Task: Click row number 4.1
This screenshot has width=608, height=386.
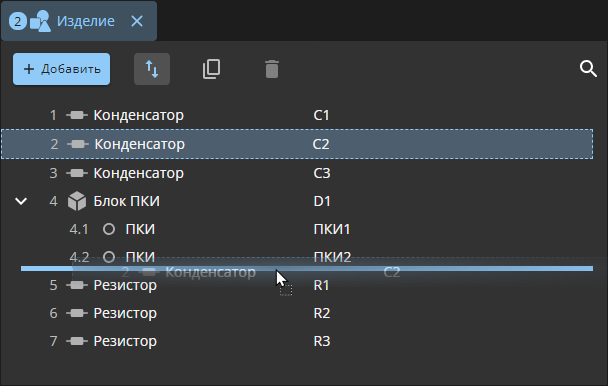Action: (x=79, y=229)
